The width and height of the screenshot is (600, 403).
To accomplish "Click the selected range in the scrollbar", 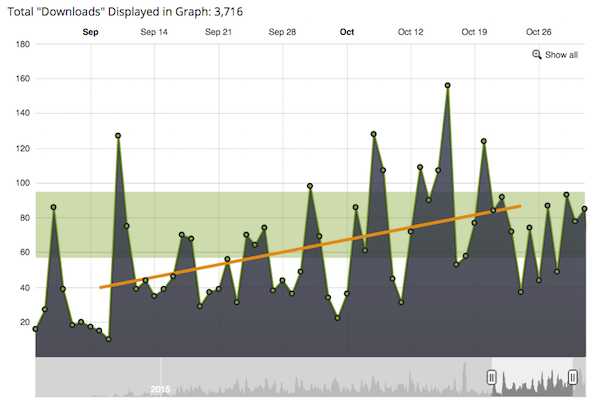I will pos(532,377).
